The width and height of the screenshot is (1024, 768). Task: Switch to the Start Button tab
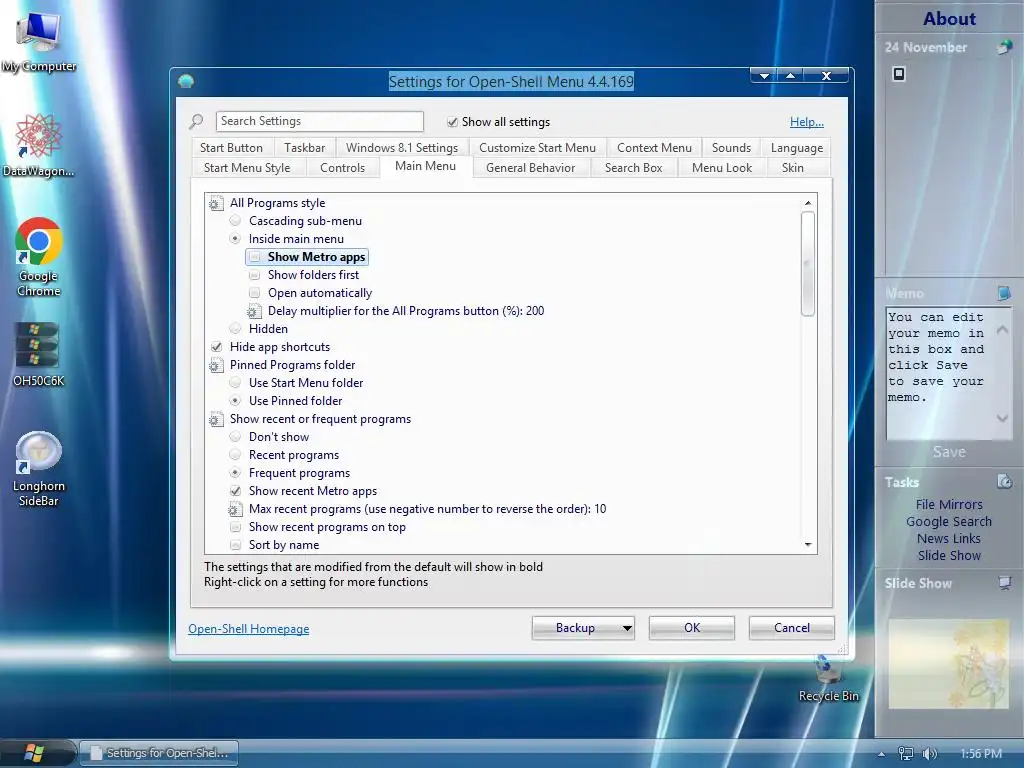(231, 148)
